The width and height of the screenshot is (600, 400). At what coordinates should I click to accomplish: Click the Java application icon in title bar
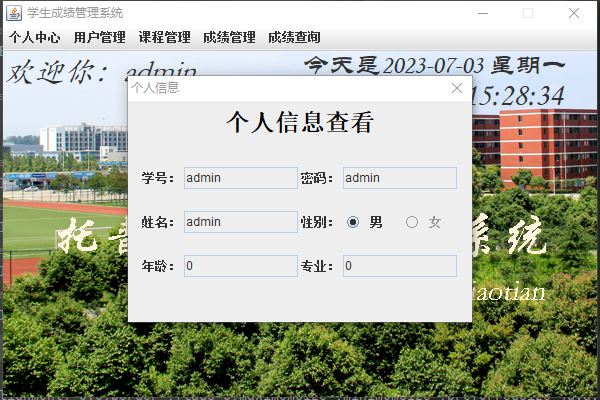[x=14, y=13]
